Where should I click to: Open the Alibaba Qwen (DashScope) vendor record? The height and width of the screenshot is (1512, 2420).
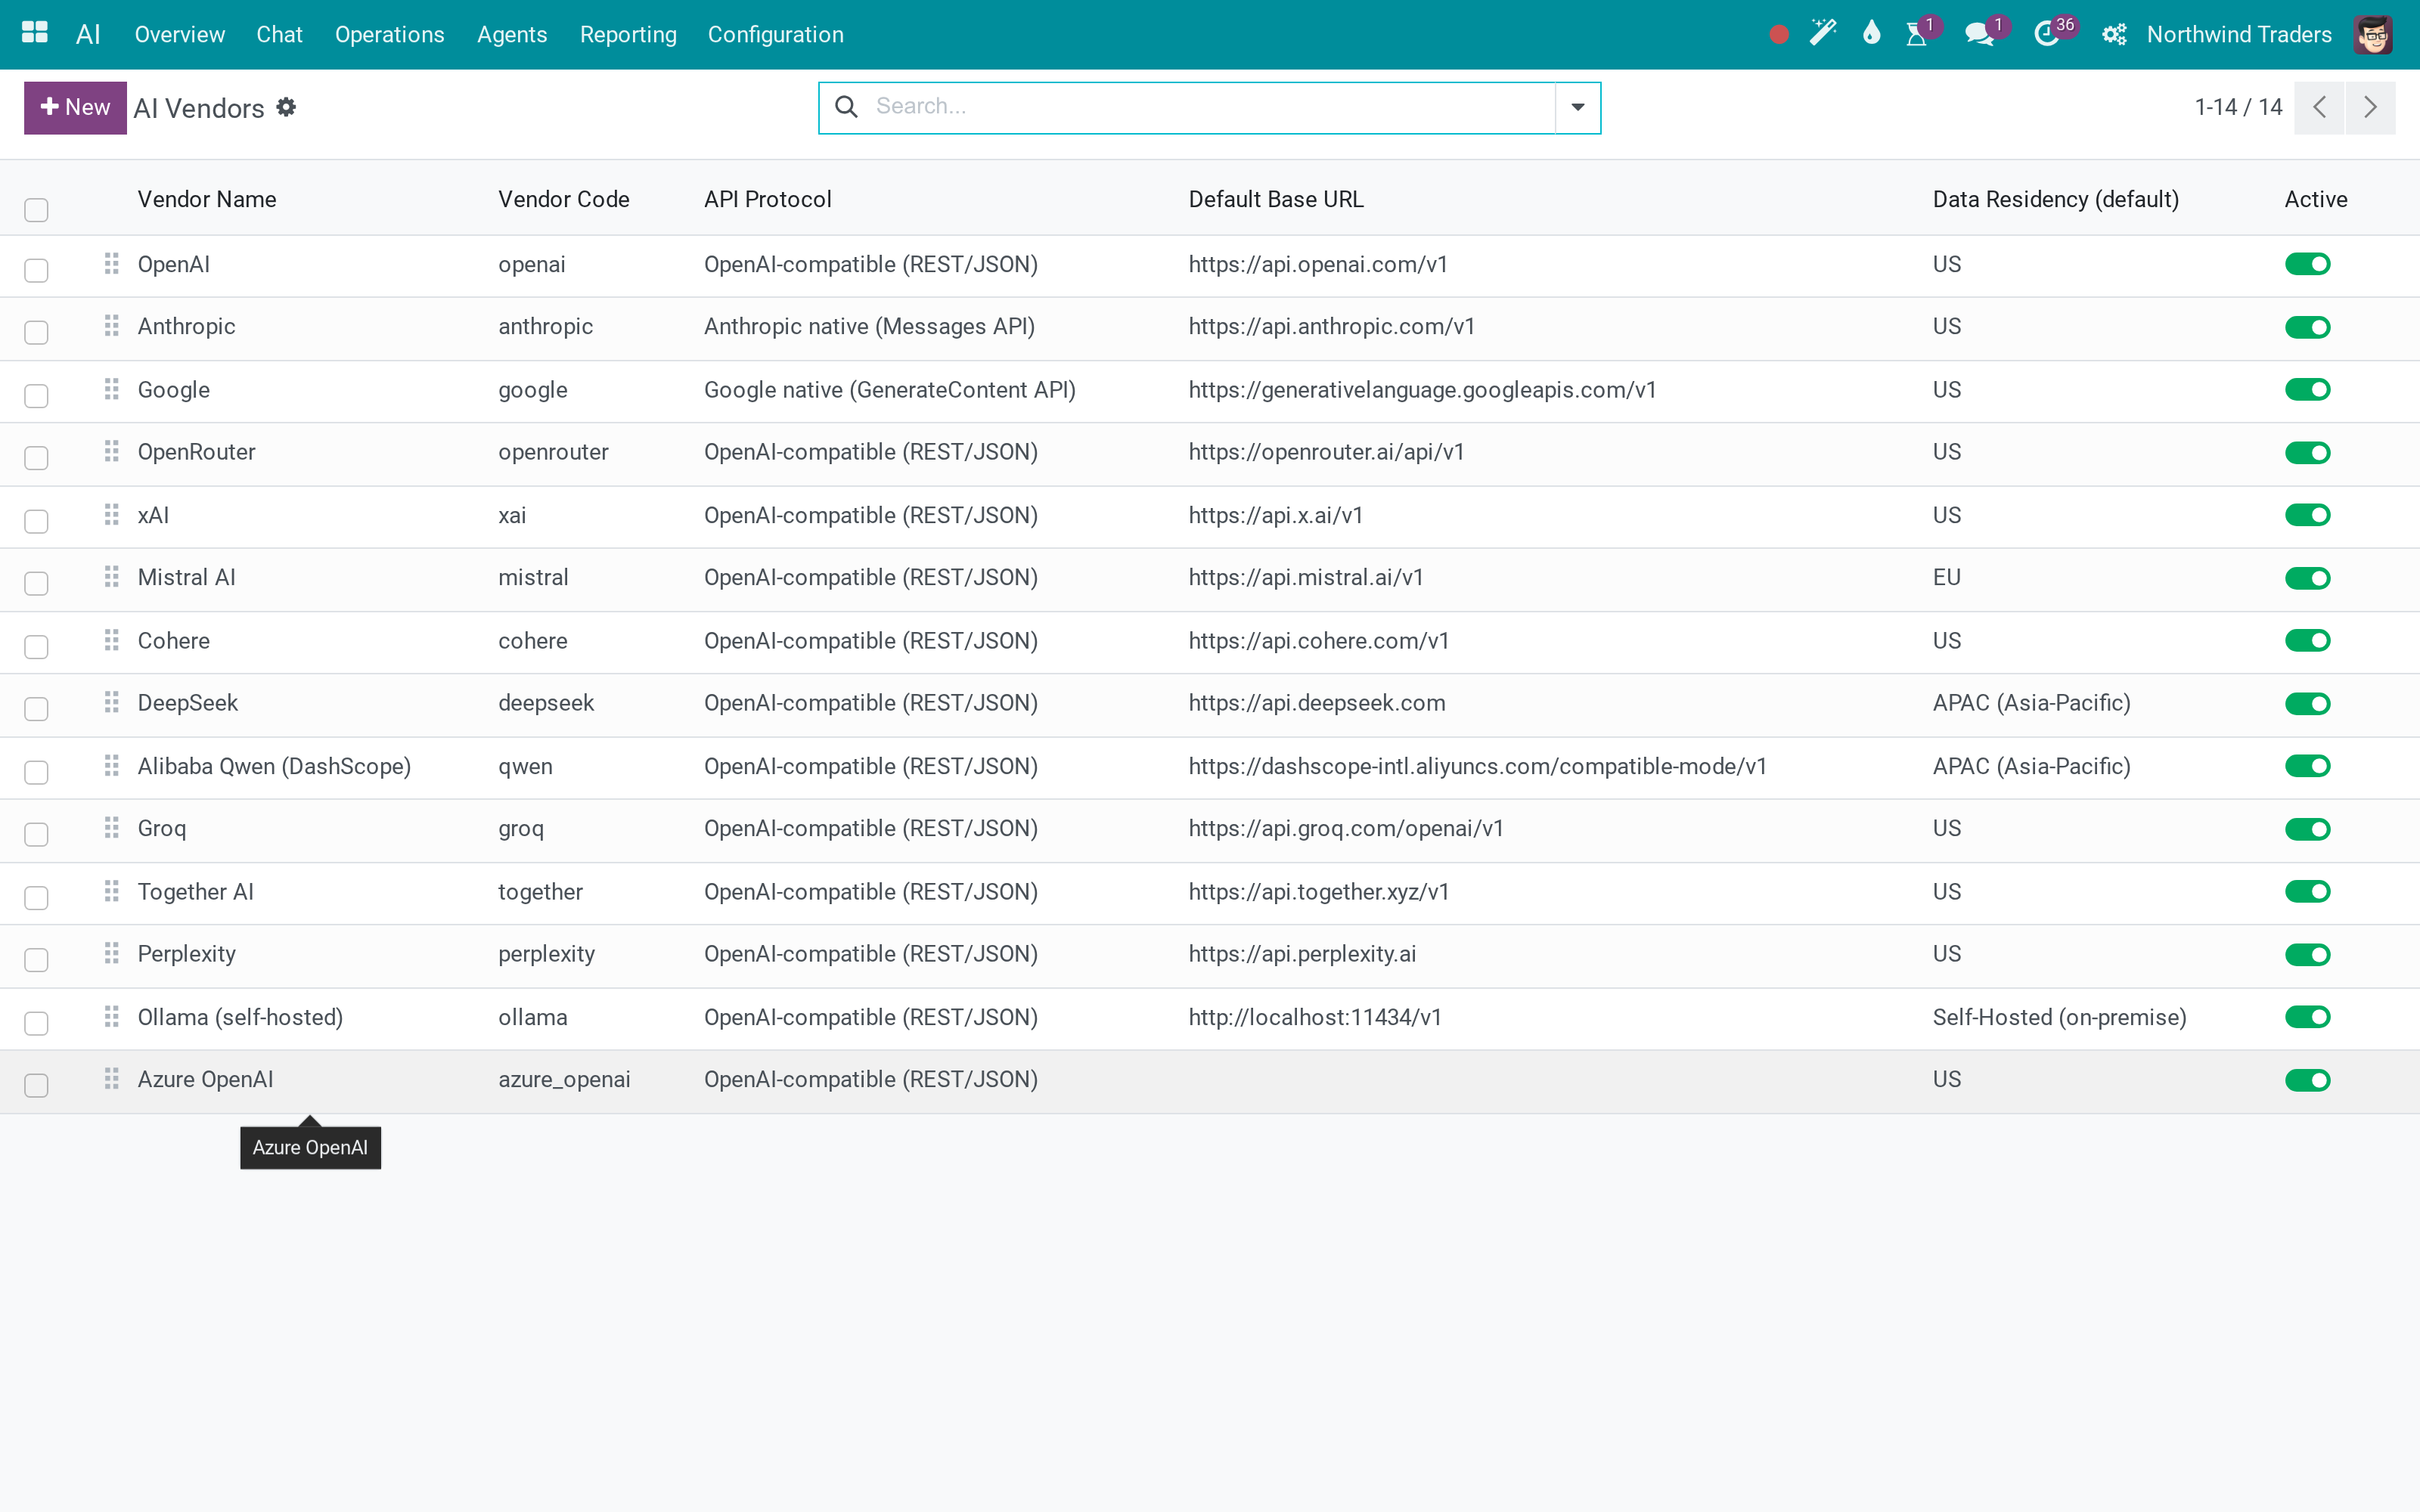tap(275, 766)
